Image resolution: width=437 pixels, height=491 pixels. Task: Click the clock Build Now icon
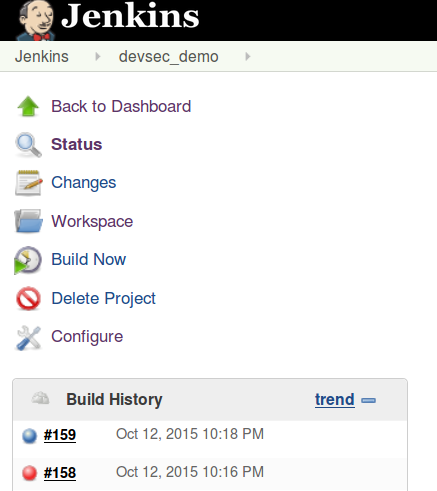click(28, 260)
